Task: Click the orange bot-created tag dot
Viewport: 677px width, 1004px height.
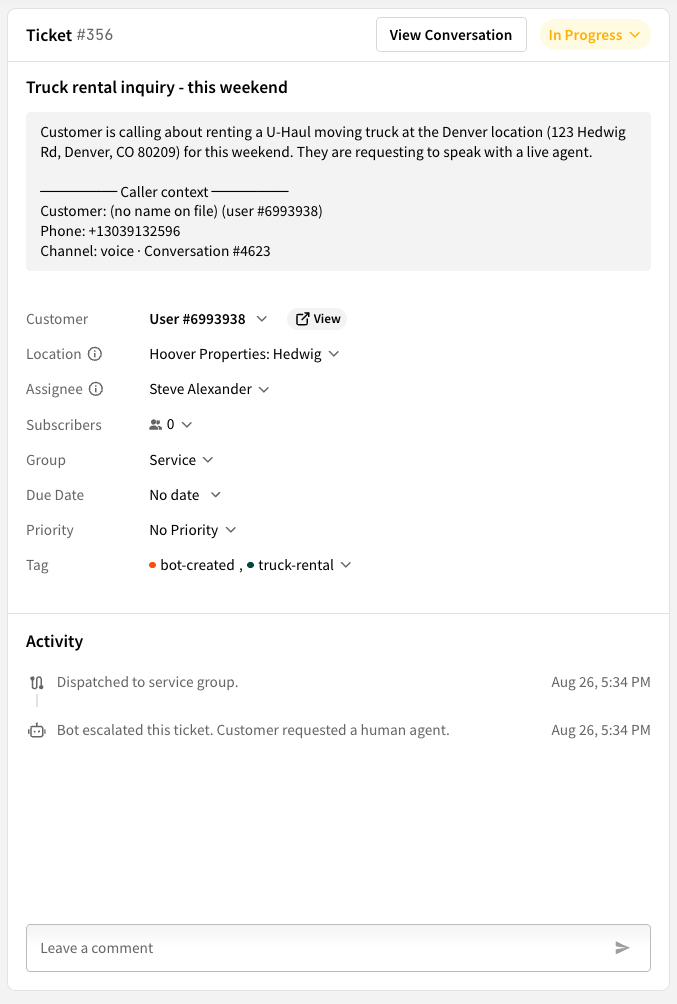Action: click(152, 565)
